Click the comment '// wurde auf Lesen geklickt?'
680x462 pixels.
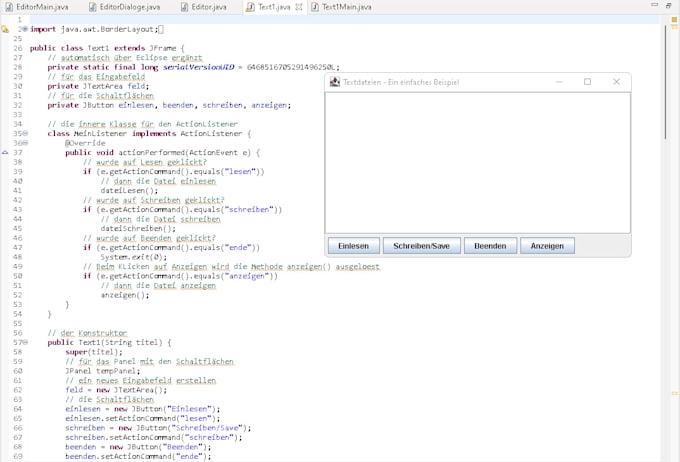point(145,162)
